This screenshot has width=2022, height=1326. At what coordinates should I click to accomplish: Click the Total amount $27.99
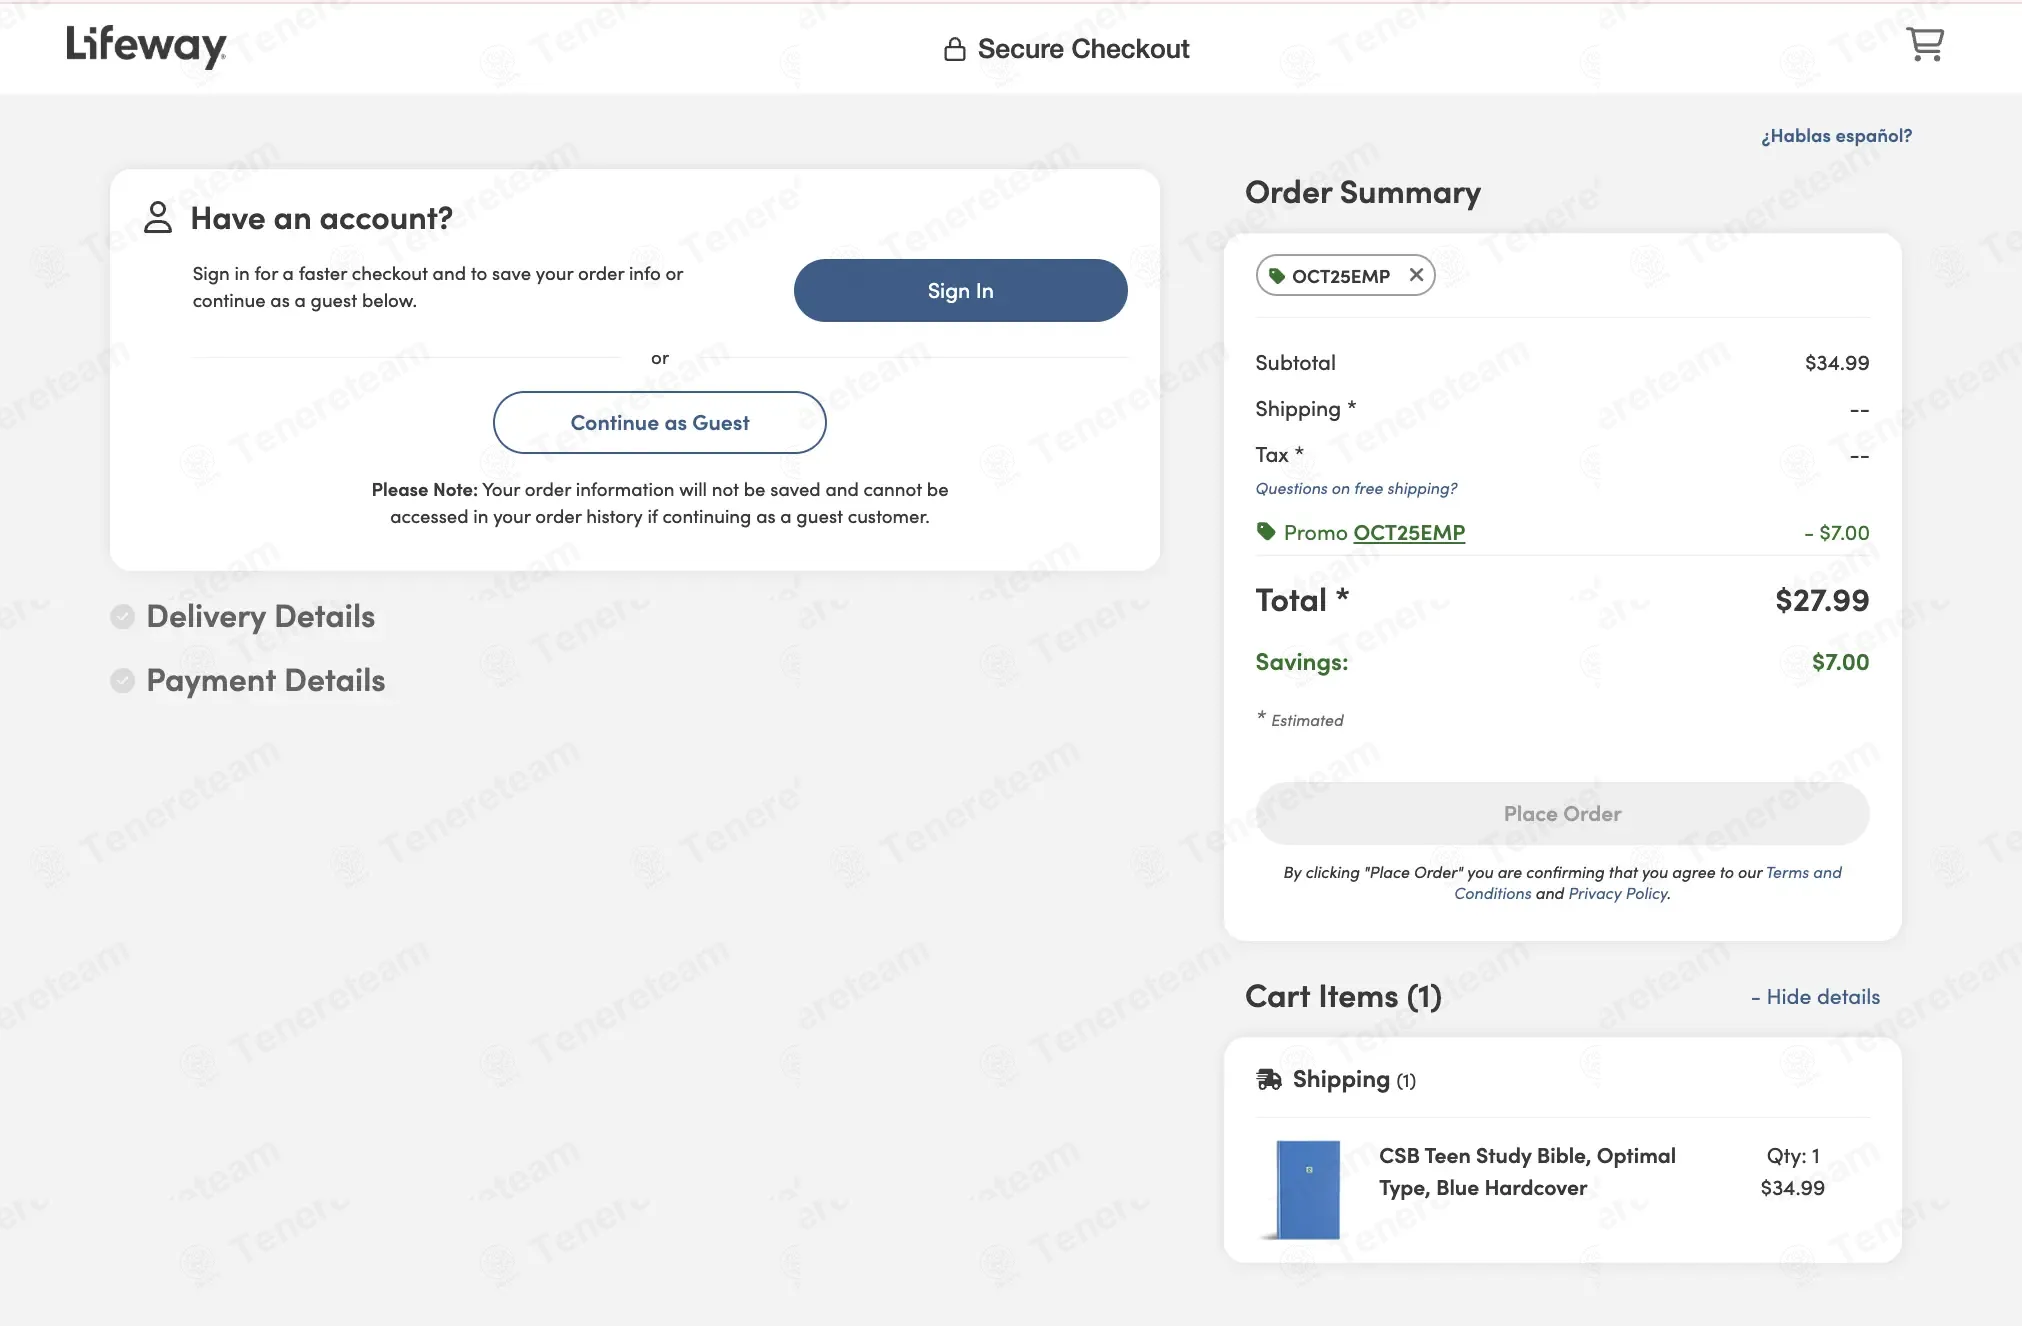point(1822,600)
